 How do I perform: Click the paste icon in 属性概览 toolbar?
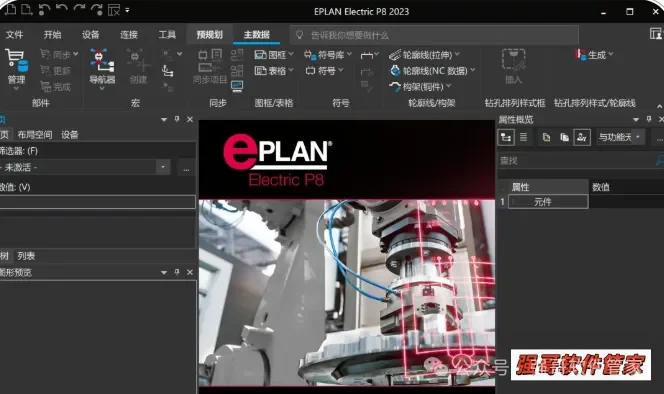tap(564, 137)
